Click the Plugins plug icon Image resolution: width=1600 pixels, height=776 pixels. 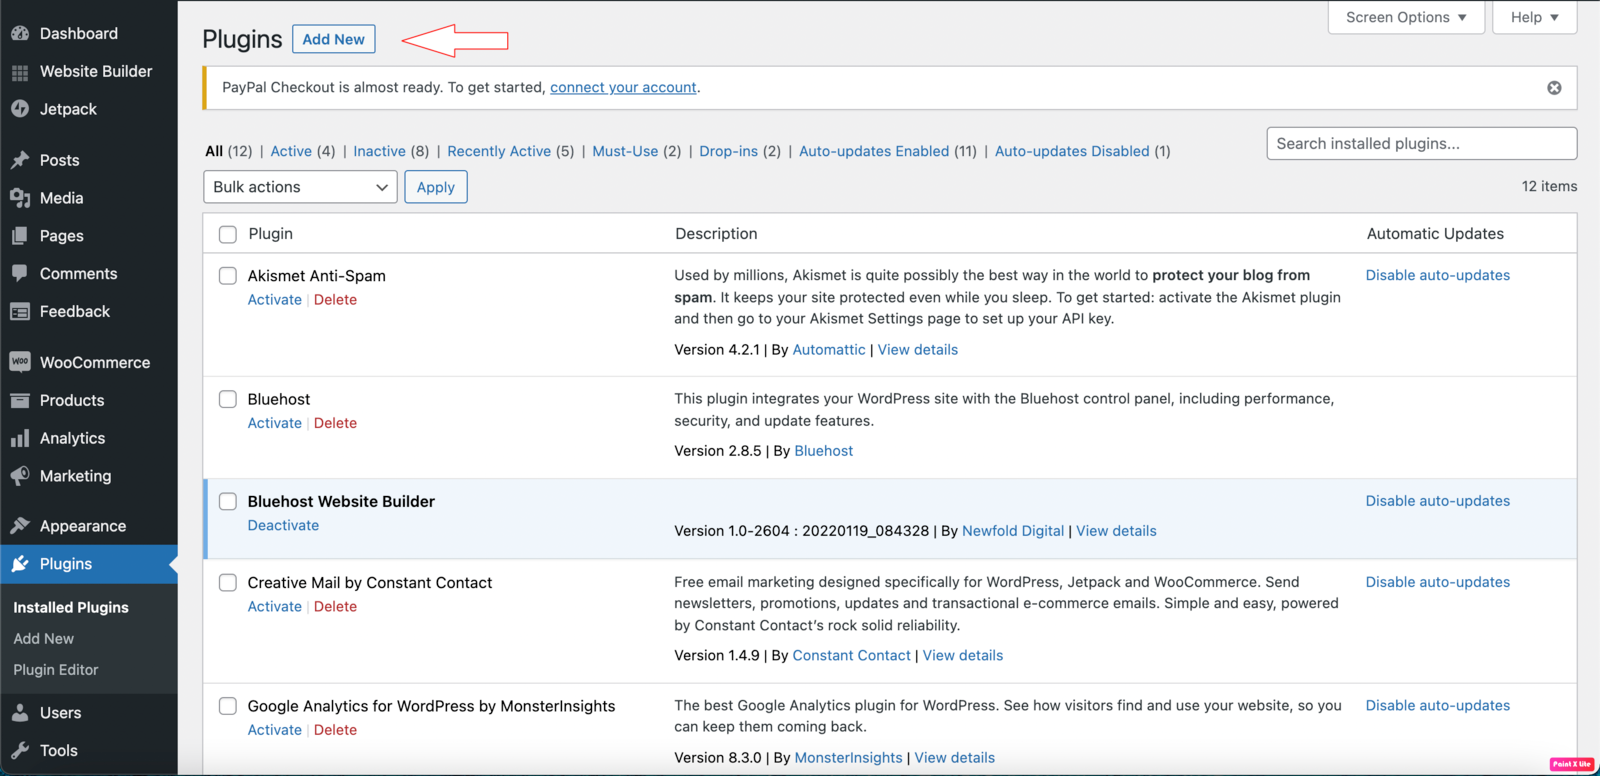click(x=20, y=564)
